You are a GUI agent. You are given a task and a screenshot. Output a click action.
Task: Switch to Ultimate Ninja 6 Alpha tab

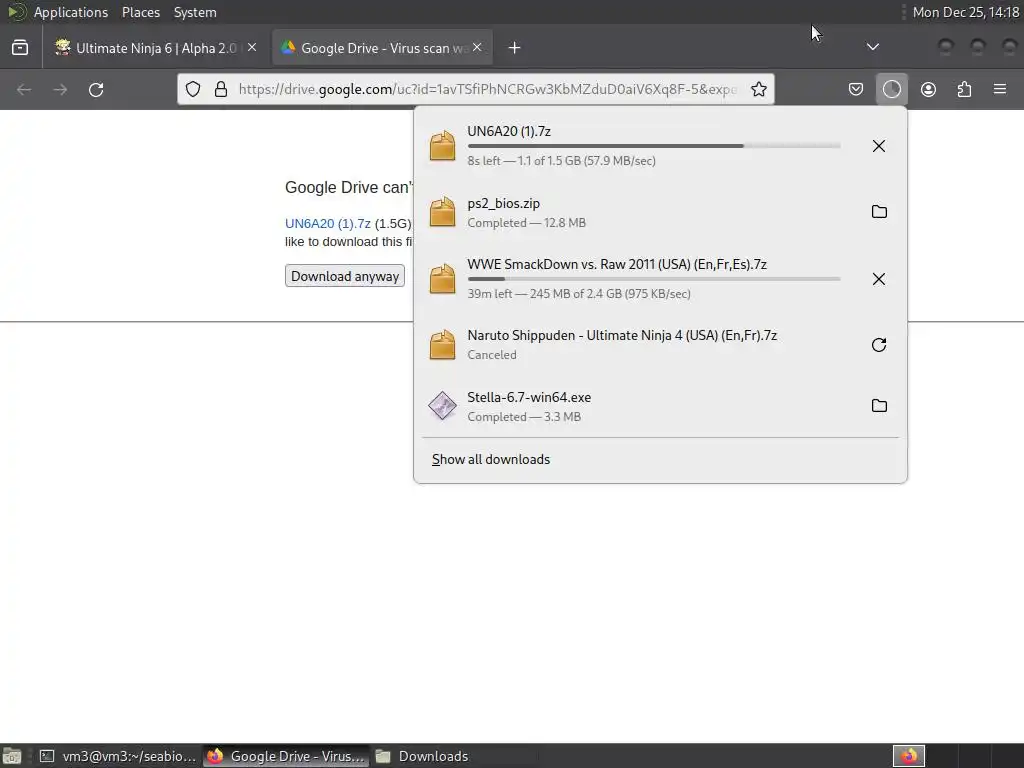pos(155,48)
